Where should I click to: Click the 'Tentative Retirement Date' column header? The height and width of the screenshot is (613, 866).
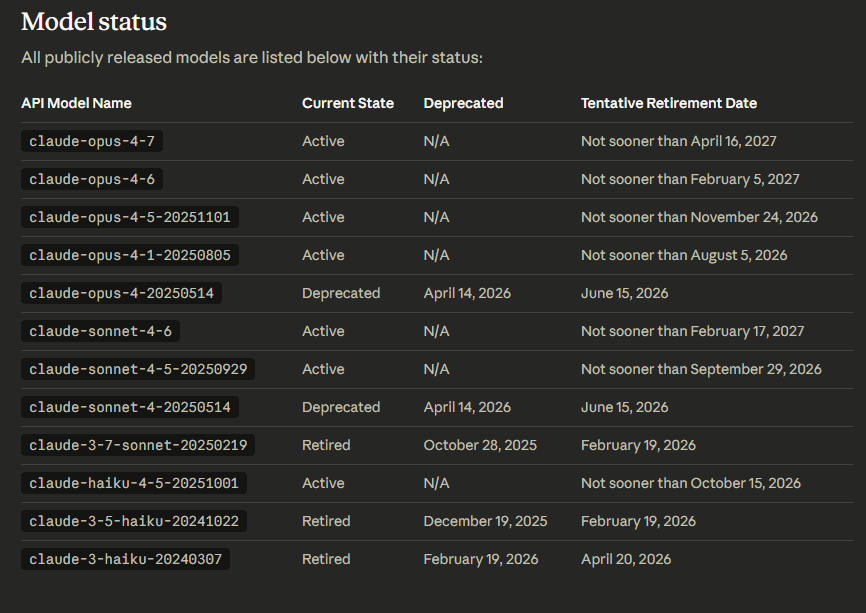(x=669, y=103)
